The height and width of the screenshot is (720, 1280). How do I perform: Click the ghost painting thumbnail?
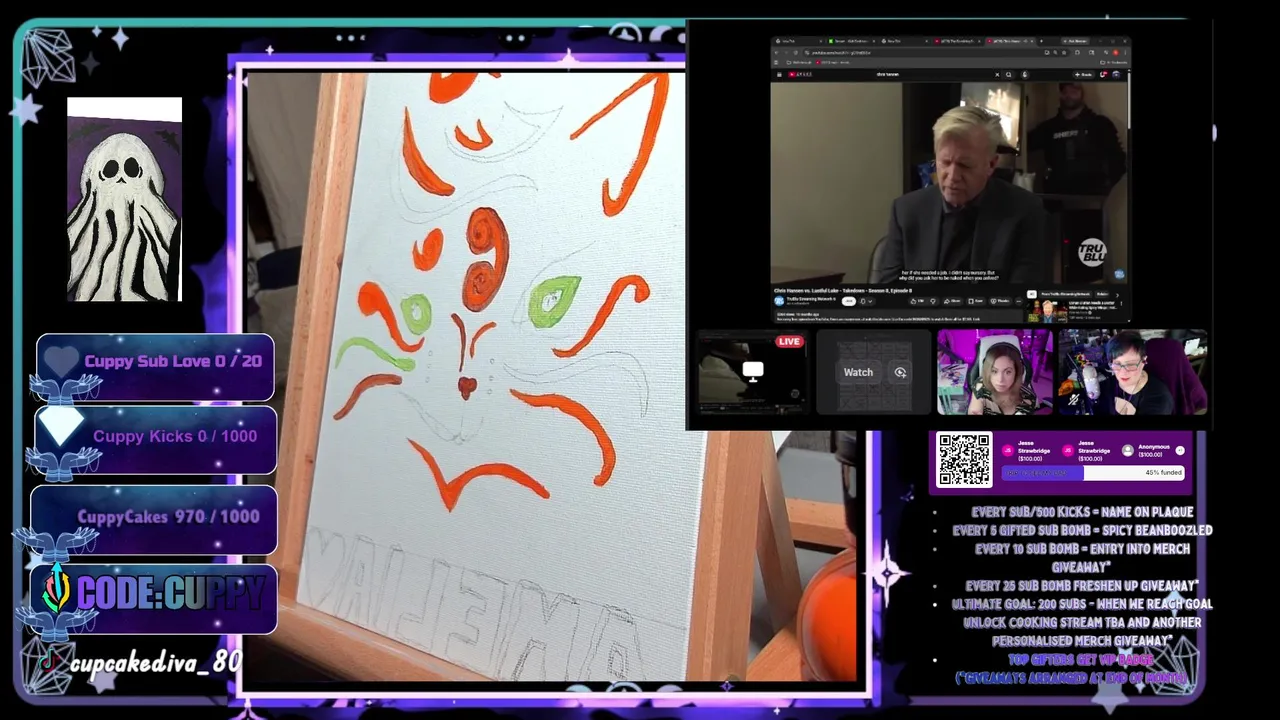pos(124,199)
